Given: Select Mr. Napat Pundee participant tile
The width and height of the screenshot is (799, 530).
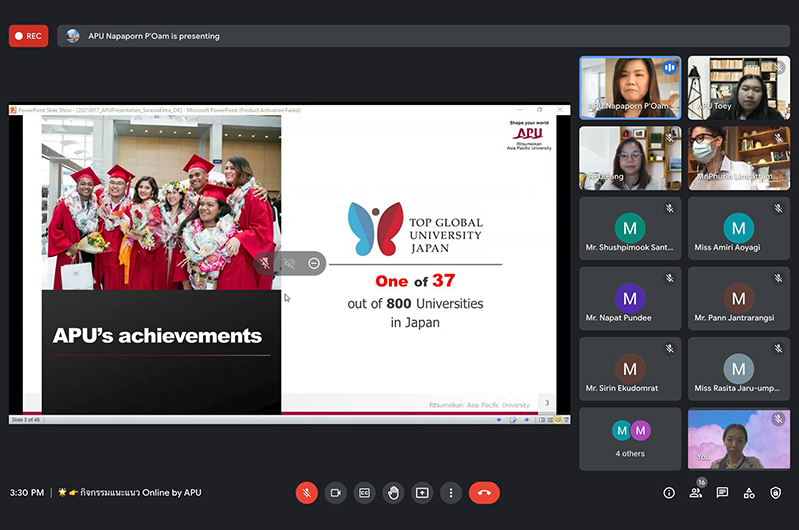Looking at the screenshot, I should 630,299.
